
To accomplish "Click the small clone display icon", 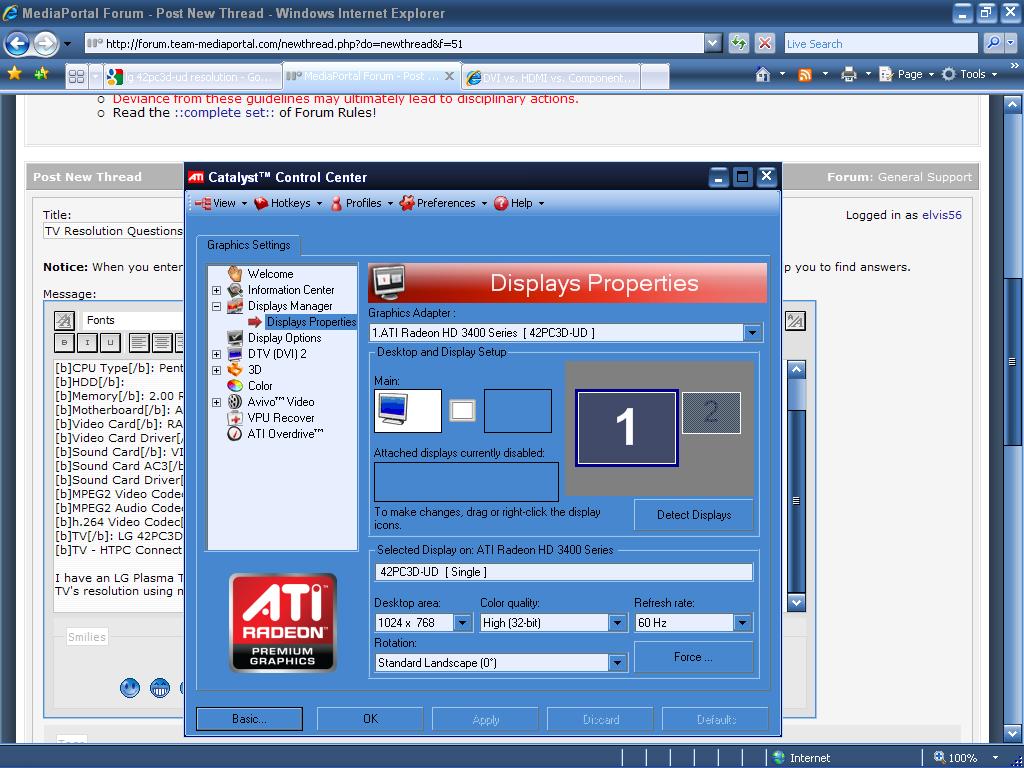I will pyautogui.click(x=462, y=411).
